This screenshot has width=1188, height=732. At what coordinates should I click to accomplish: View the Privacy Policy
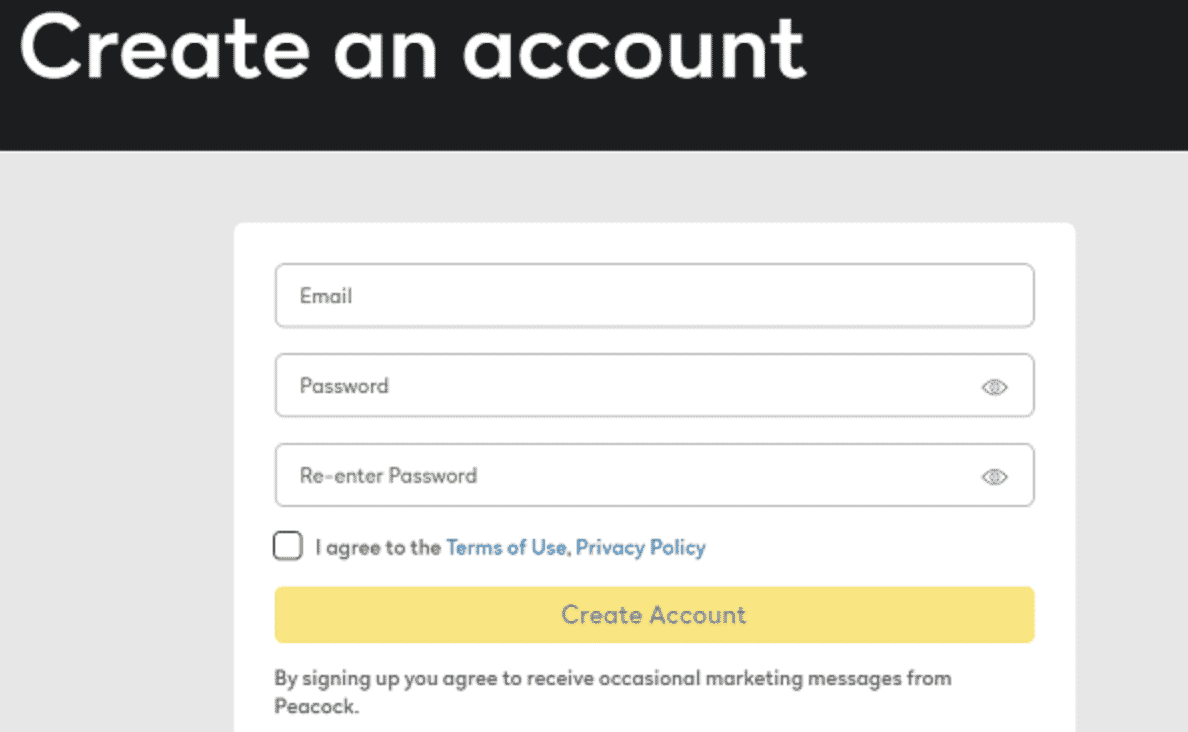pos(641,547)
